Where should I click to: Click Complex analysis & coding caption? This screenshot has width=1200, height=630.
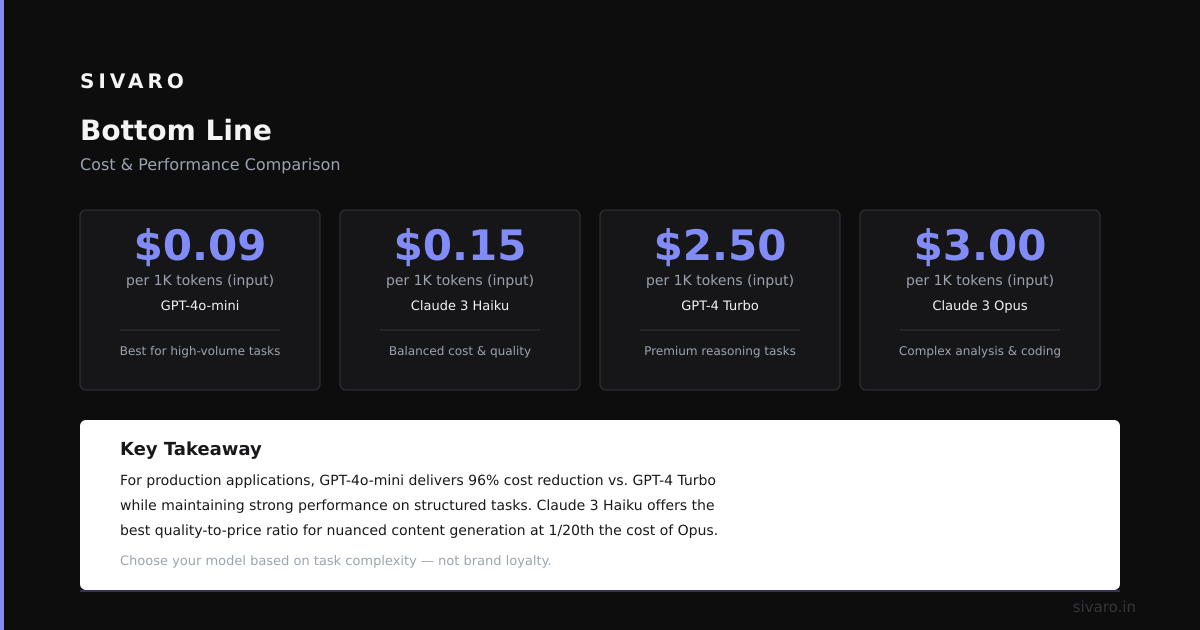coord(980,351)
